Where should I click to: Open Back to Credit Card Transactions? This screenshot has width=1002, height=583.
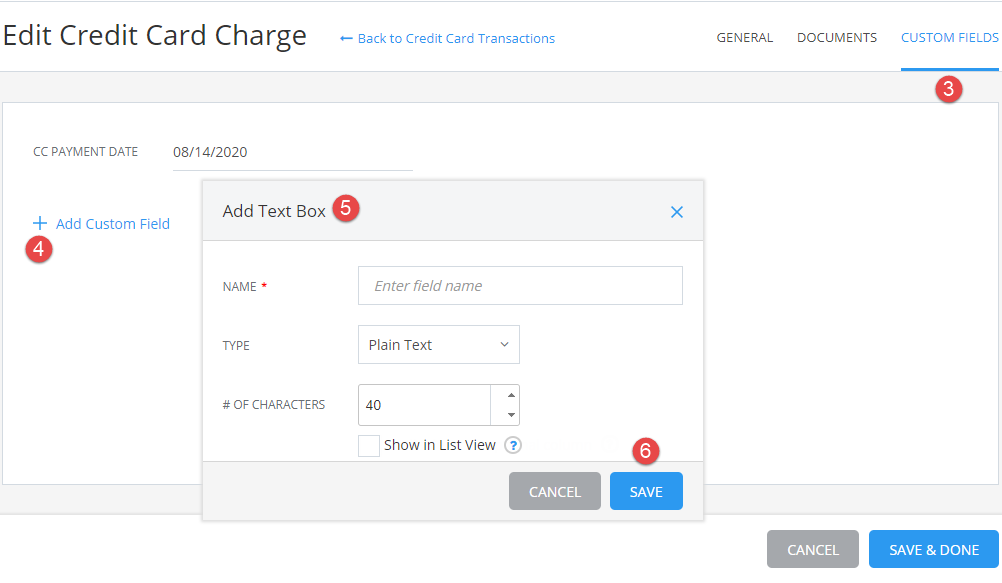click(x=455, y=38)
